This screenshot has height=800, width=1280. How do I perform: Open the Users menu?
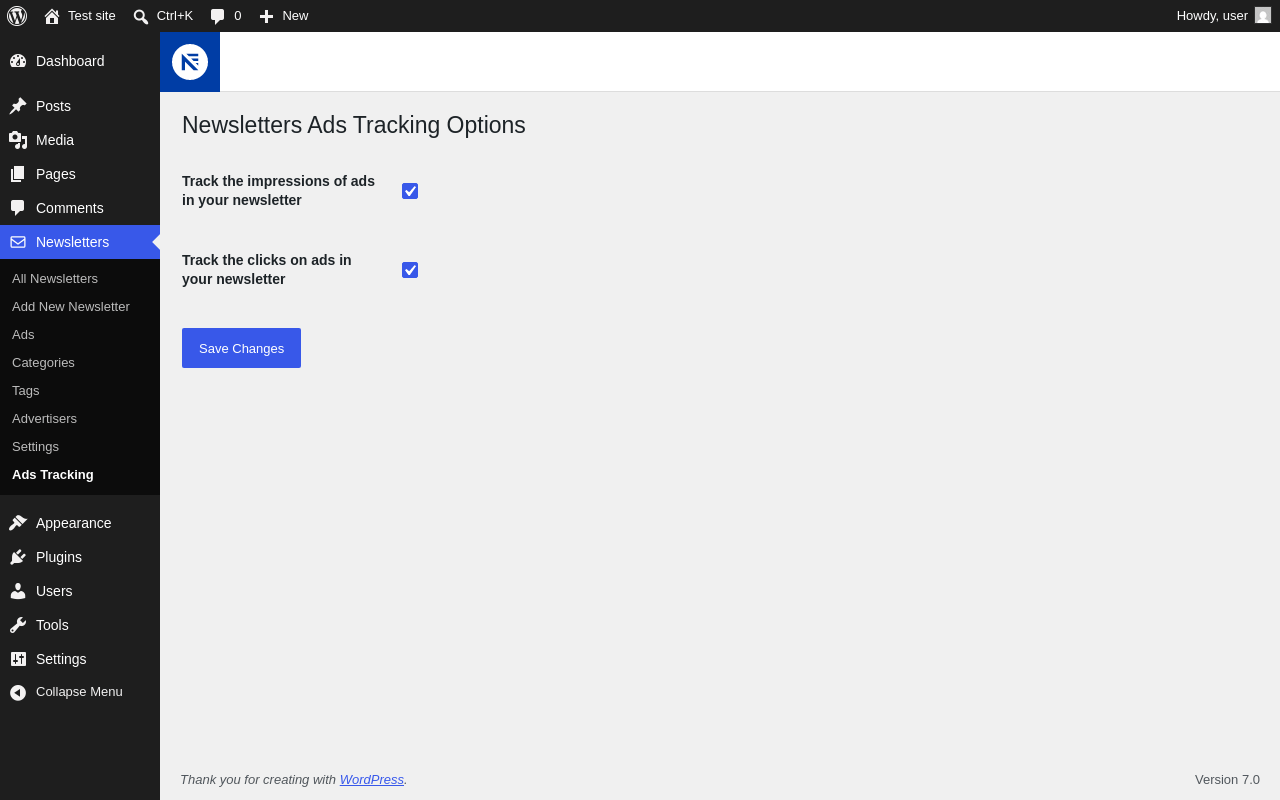(80, 591)
